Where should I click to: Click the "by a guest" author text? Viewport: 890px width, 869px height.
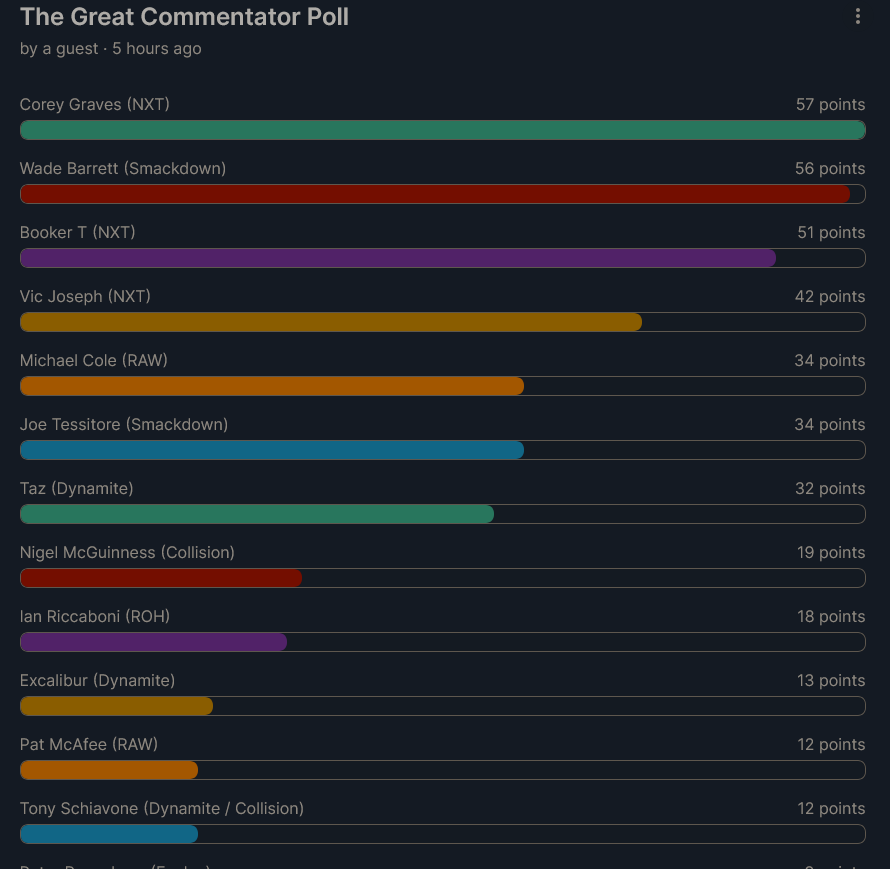point(59,49)
